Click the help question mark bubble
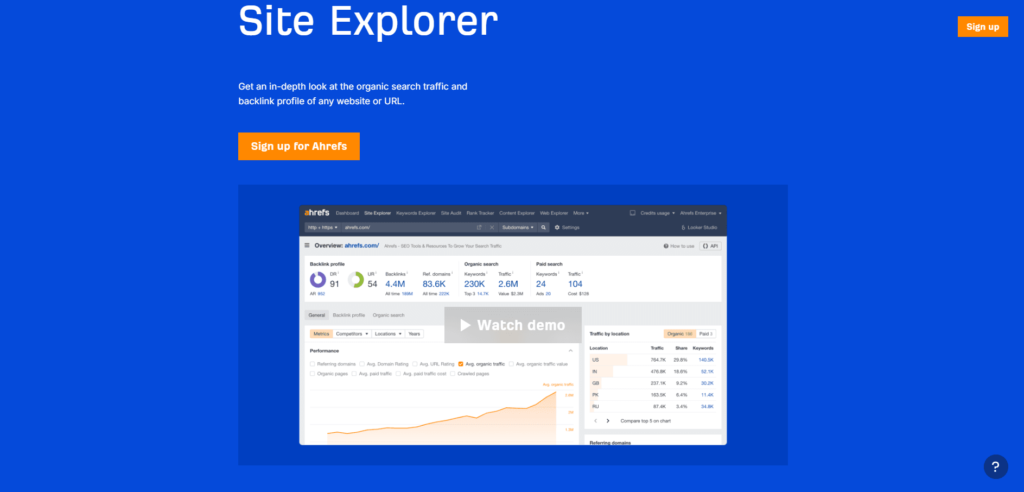 (x=995, y=467)
